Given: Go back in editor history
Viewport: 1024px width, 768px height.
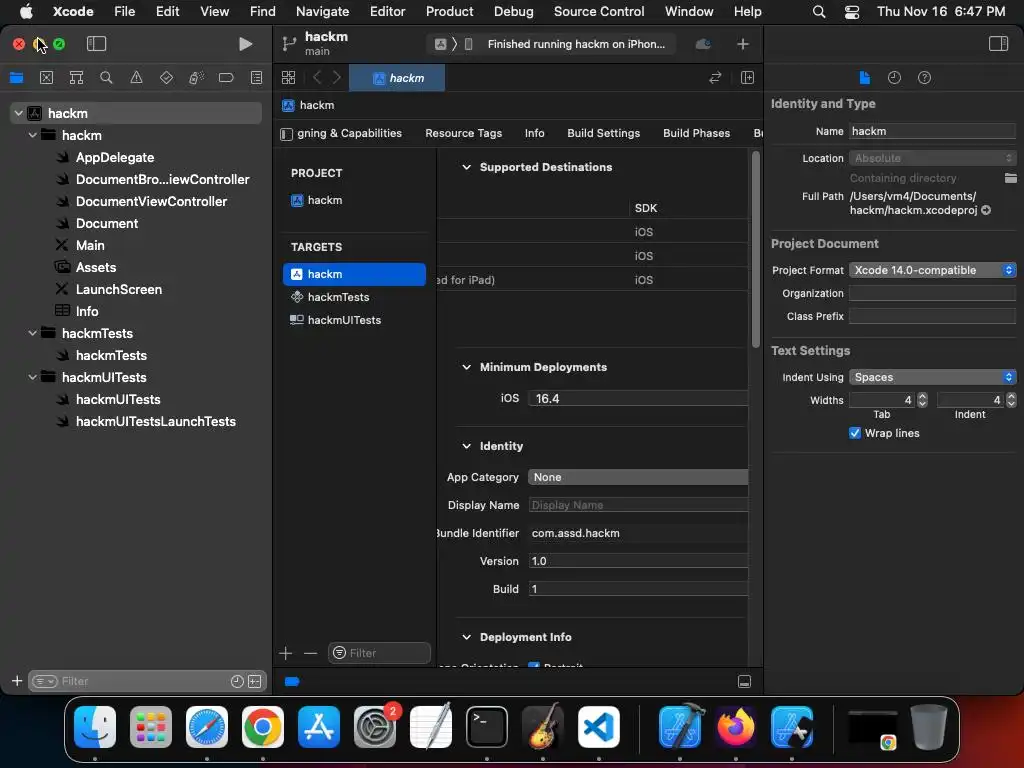Looking at the screenshot, I should coord(317,78).
